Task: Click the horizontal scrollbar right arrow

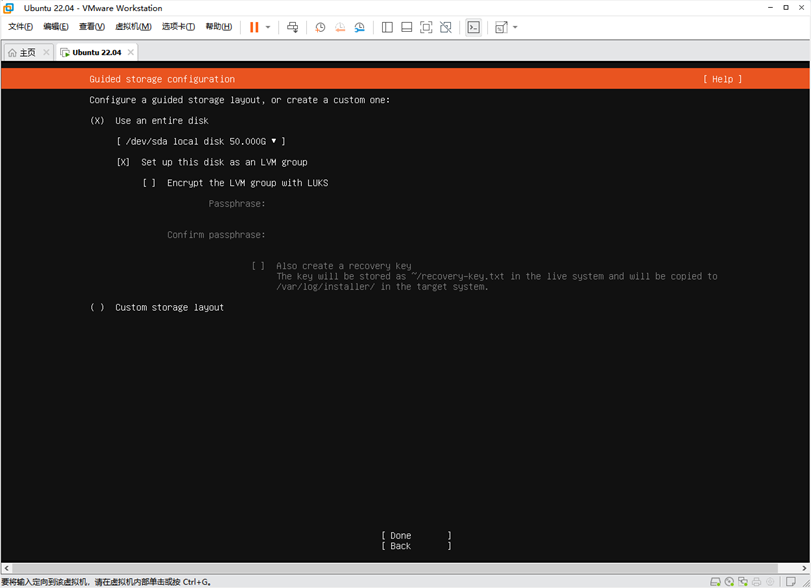Action: click(804, 568)
